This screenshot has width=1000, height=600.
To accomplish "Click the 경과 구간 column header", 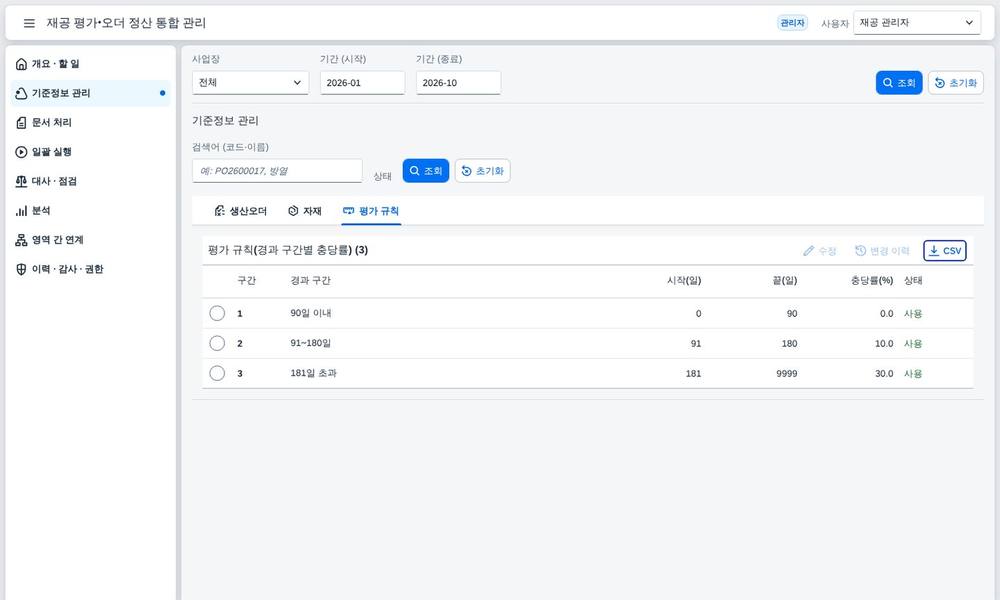I will point(311,281).
